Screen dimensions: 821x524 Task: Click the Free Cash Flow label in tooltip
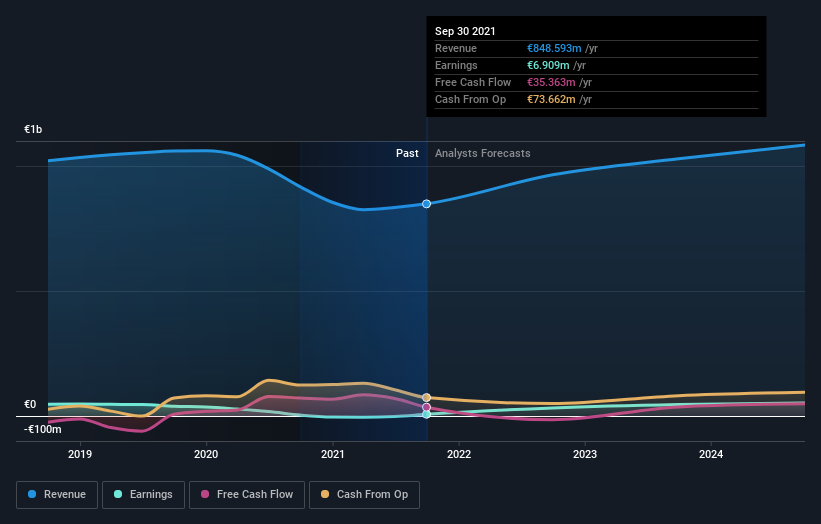click(x=473, y=82)
